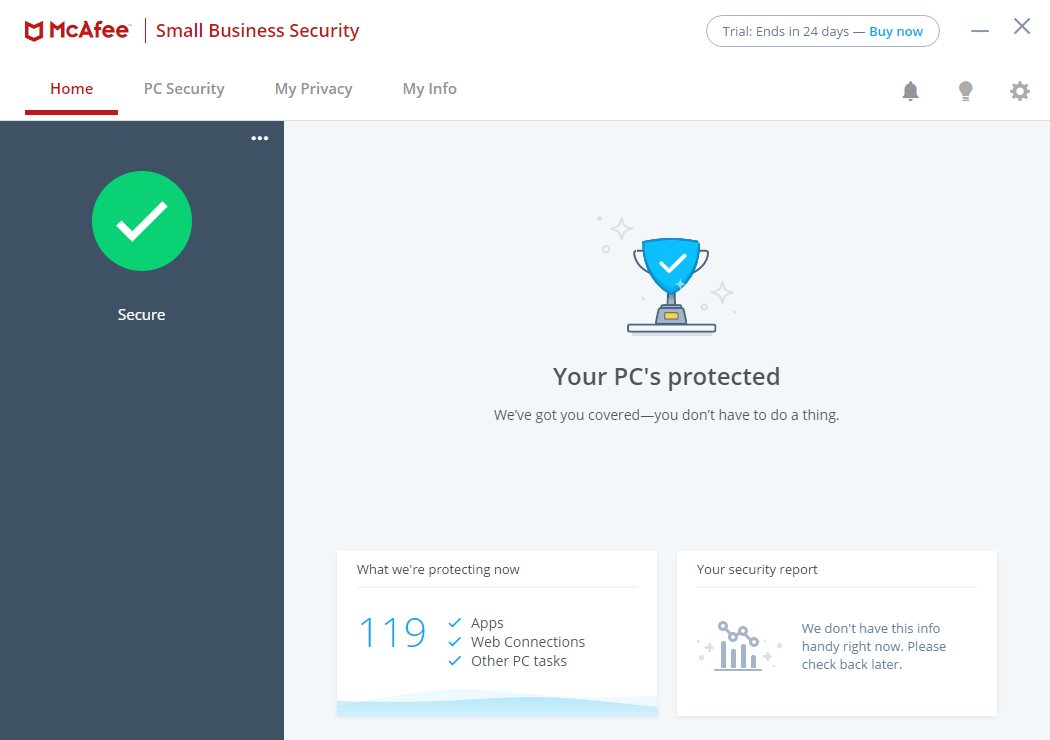The height and width of the screenshot is (740, 1050).
Task: Minimize the McAfee window
Action: tap(980, 31)
